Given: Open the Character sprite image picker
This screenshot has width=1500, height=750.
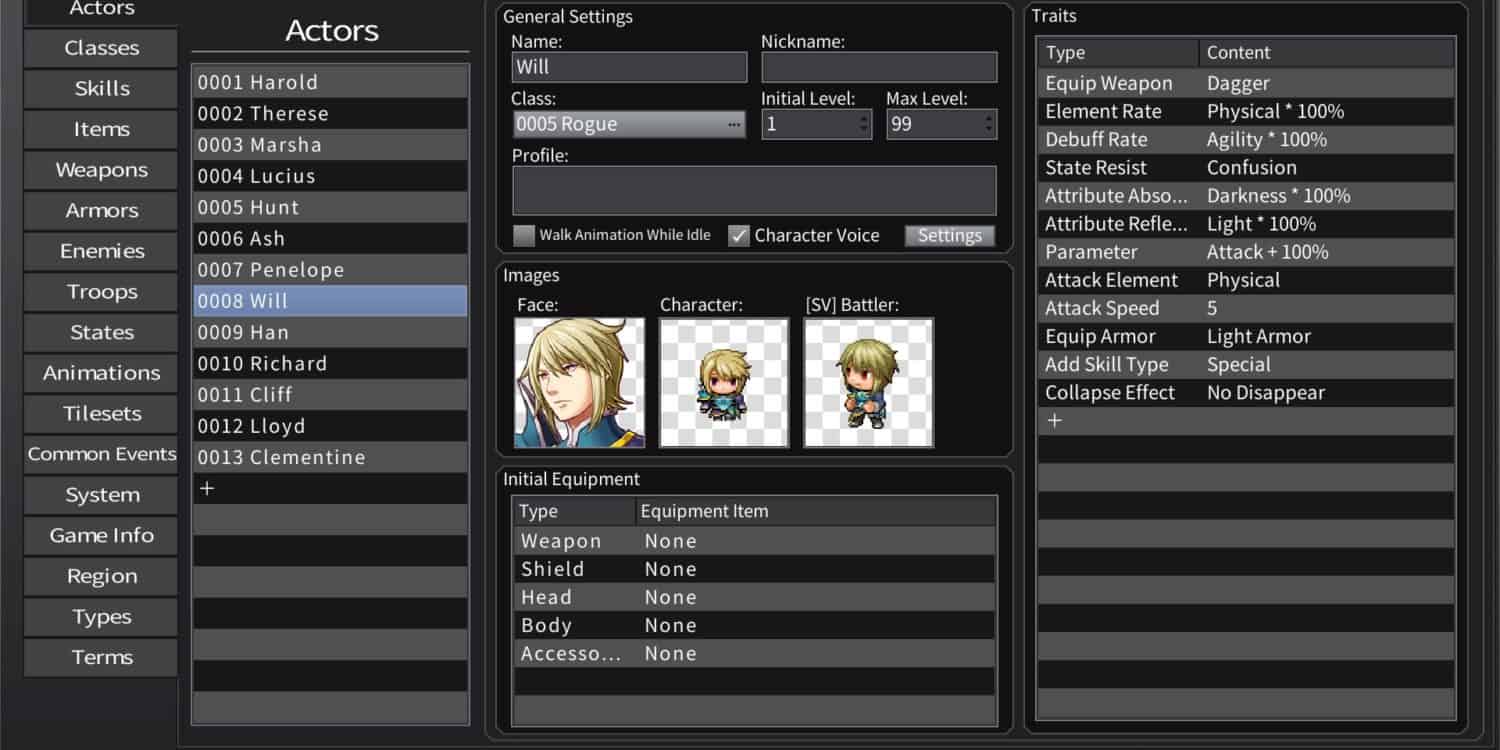Looking at the screenshot, I should (x=724, y=382).
